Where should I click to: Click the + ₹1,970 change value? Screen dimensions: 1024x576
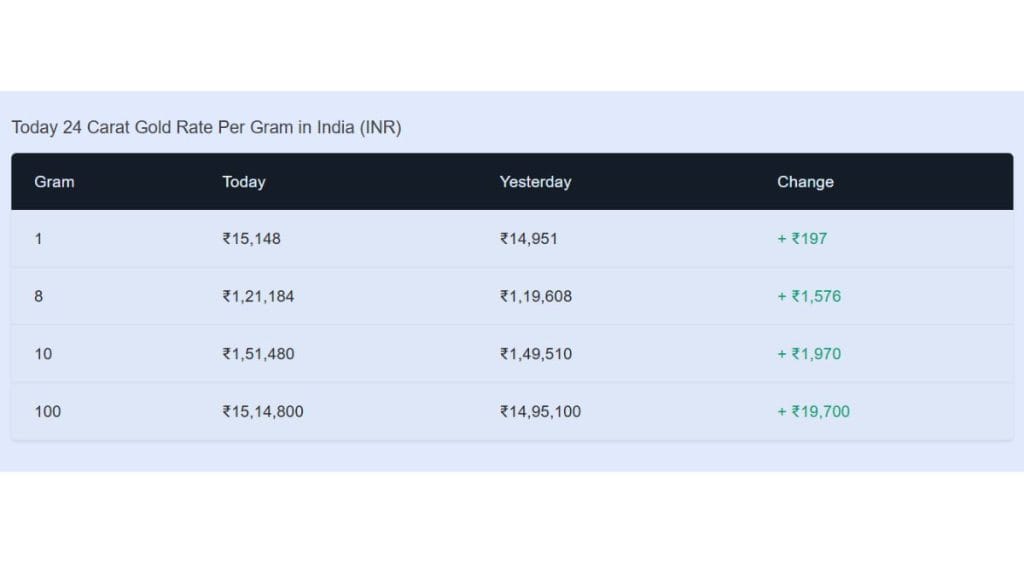pos(809,354)
